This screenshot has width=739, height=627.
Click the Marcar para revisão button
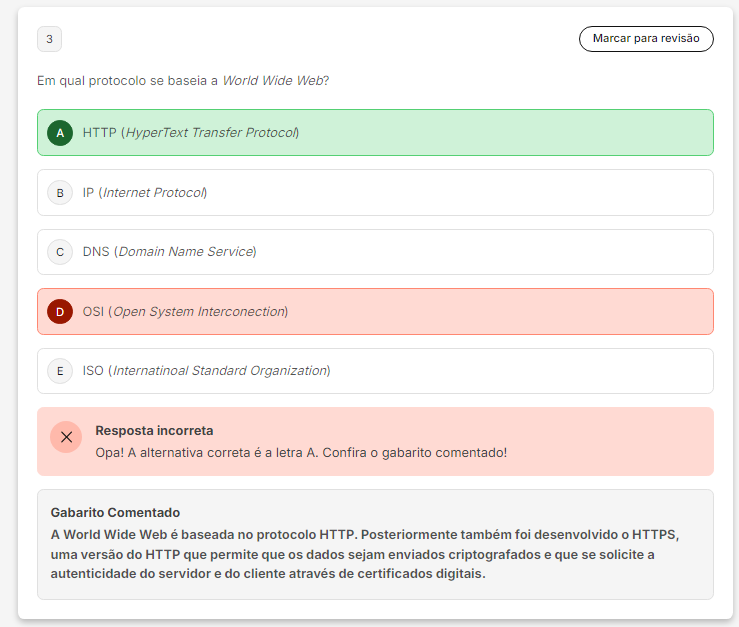646,39
